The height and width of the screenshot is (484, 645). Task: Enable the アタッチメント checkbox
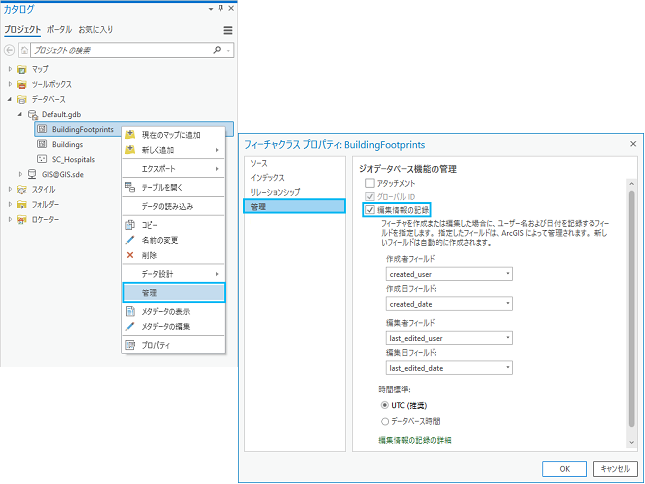click(x=370, y=183)
